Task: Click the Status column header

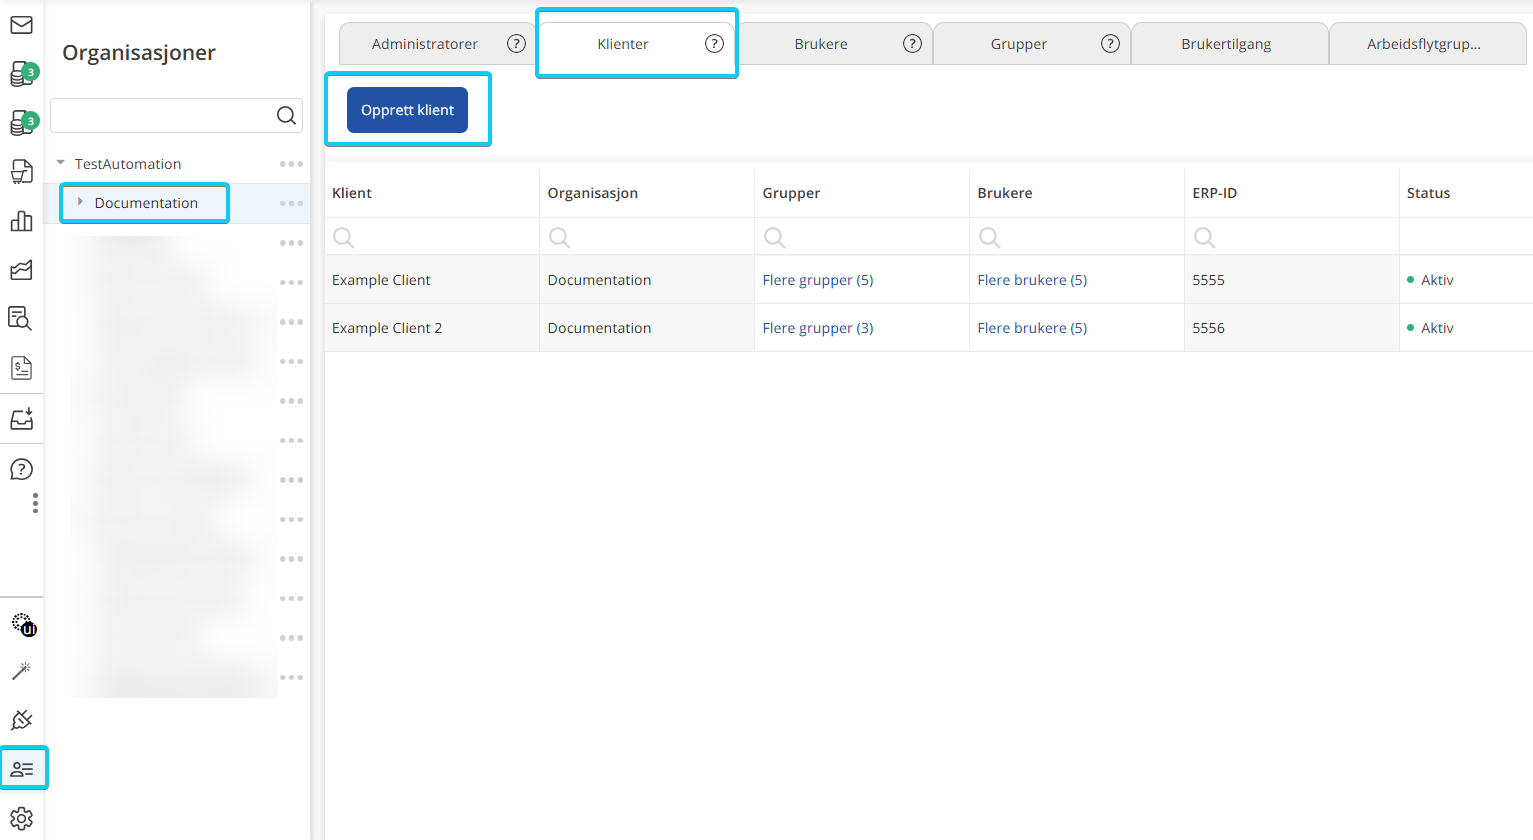Action: coord(1428,193)
